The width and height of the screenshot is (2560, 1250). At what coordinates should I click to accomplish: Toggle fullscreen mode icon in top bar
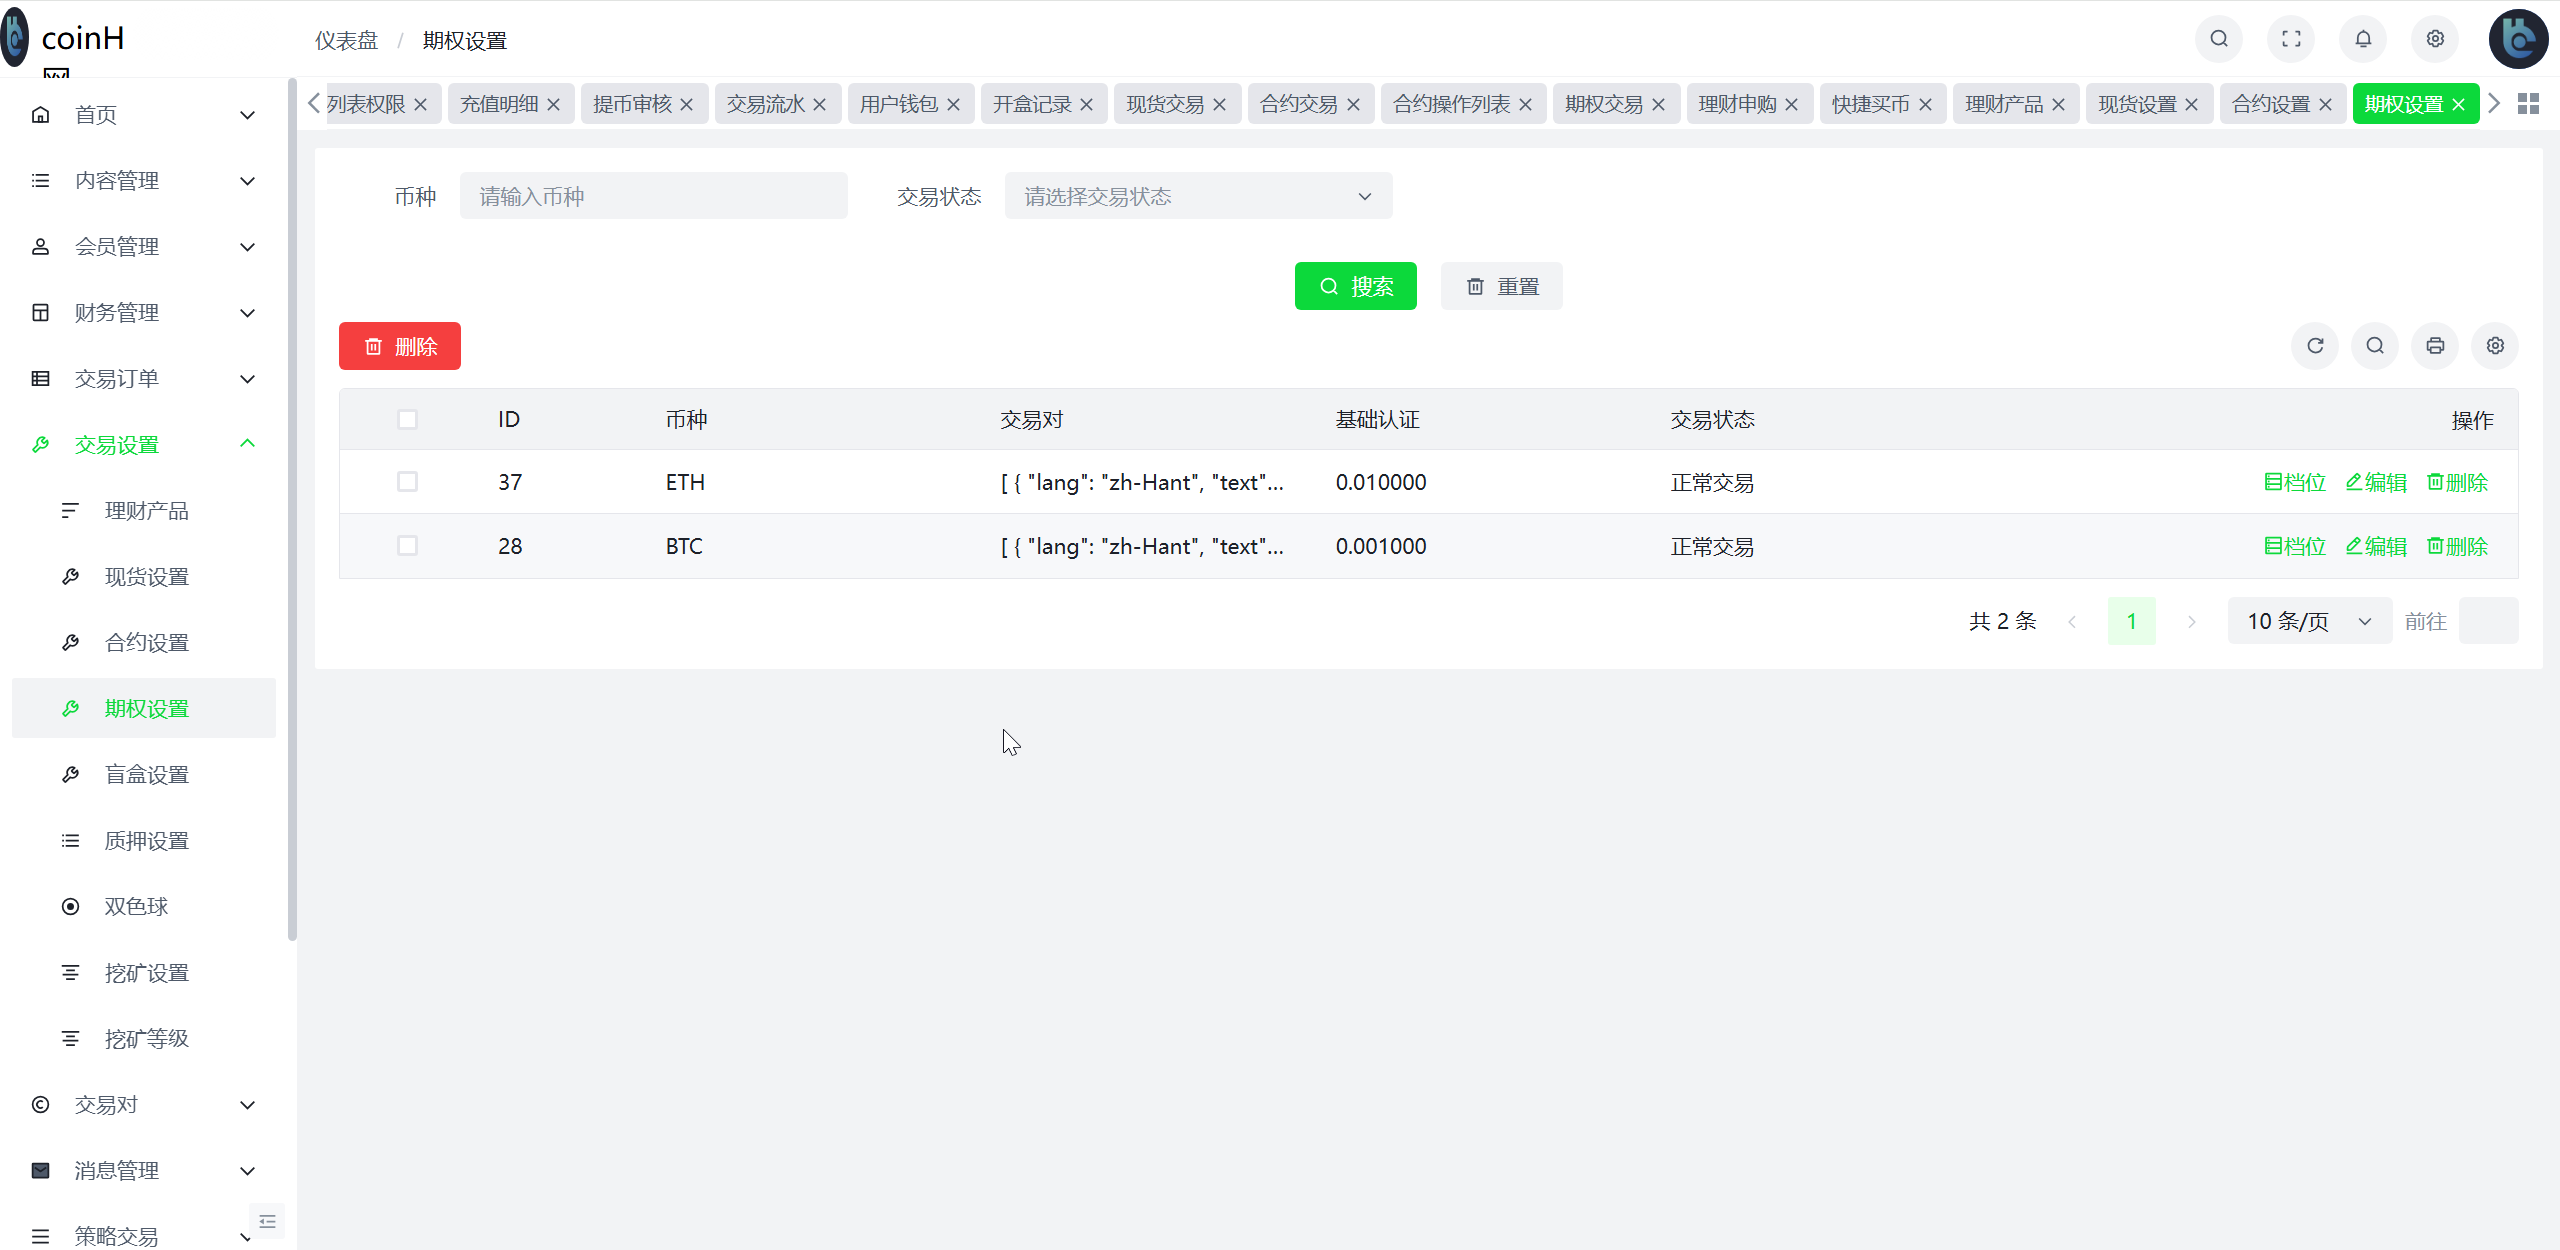coord(2291,39)
